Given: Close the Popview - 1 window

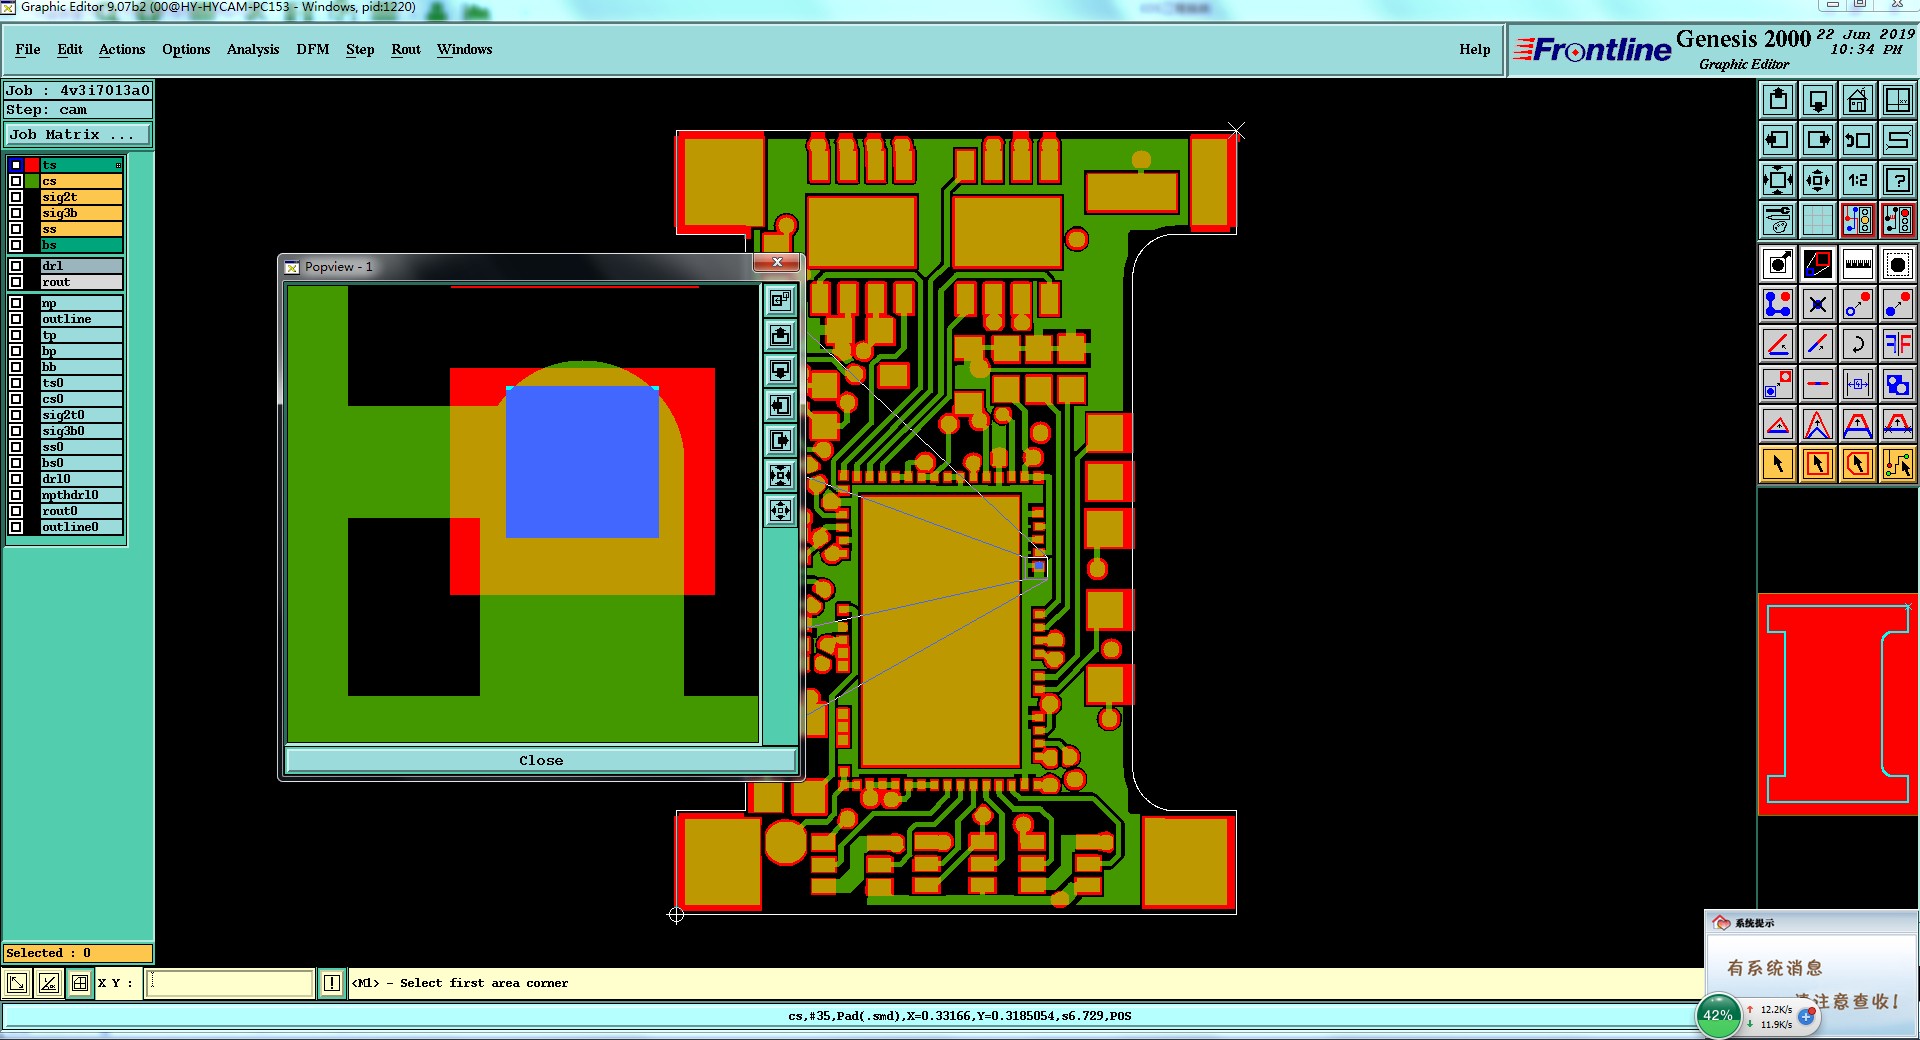Looking at the screenshot, I should click(x=777, y=263).
